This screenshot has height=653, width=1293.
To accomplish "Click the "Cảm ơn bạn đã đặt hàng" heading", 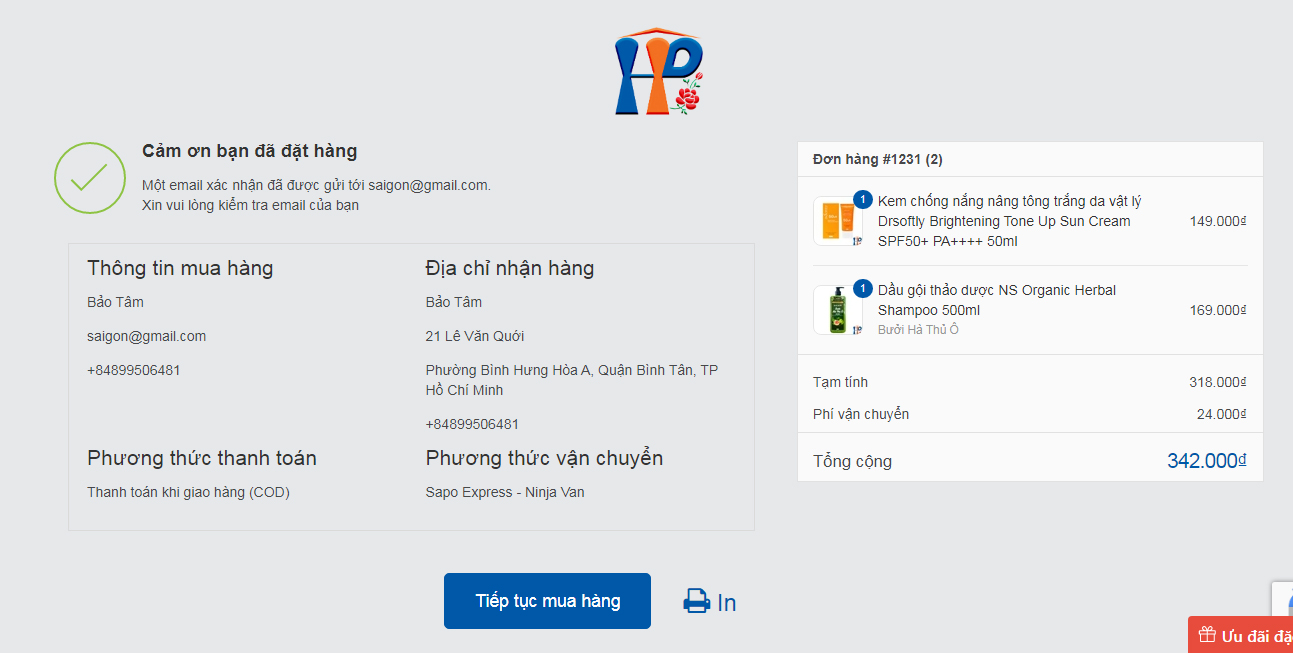I will point(249,151).
